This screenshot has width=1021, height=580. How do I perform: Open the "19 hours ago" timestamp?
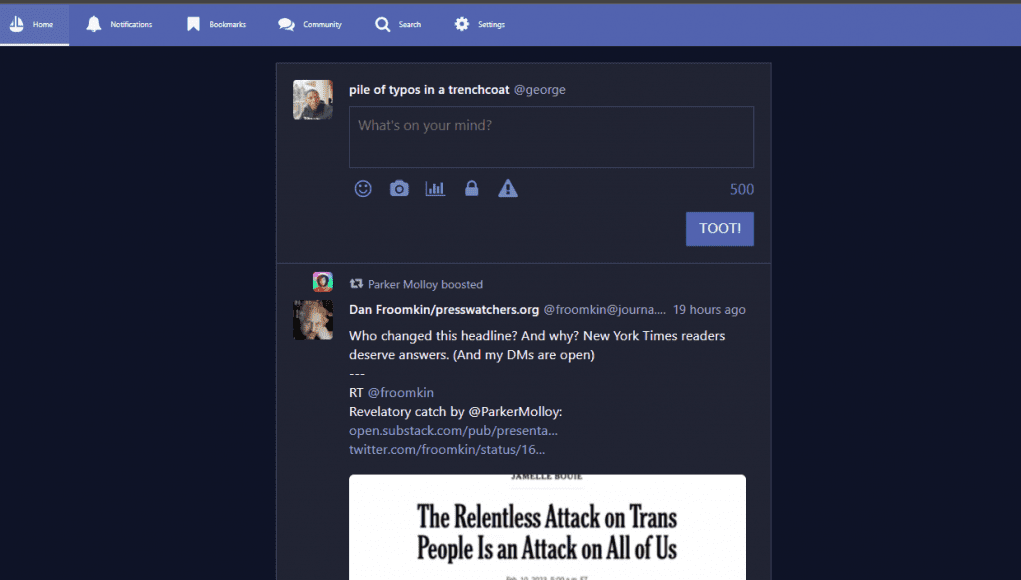pyautogui.click(x=709, y=310)
